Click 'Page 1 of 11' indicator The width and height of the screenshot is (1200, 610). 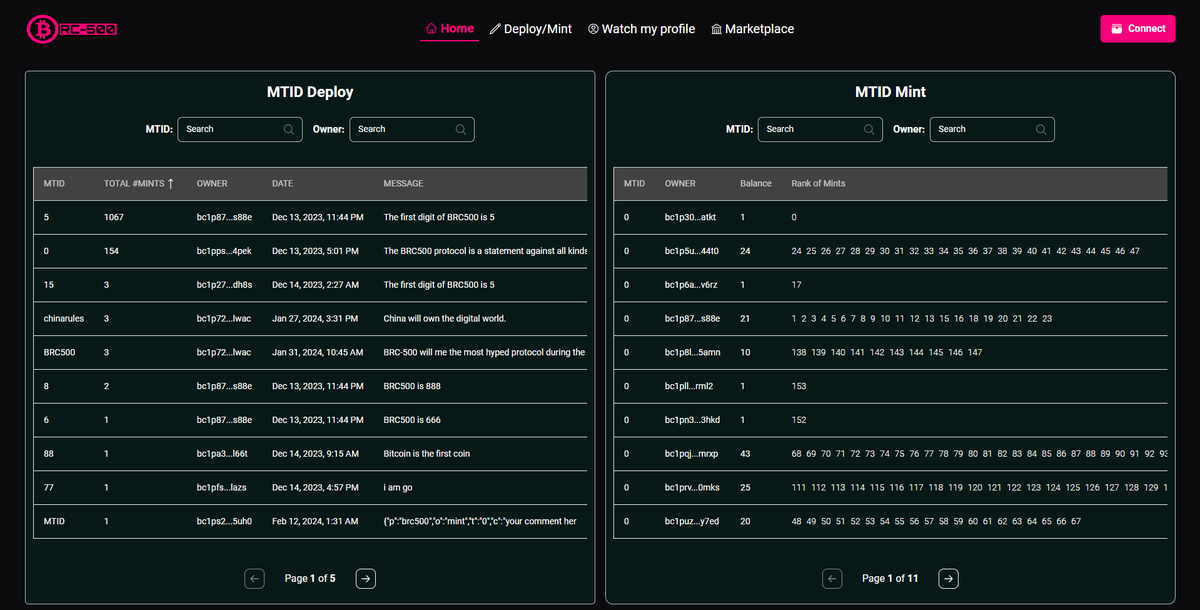pyautogui.click(x=890, y=578)
